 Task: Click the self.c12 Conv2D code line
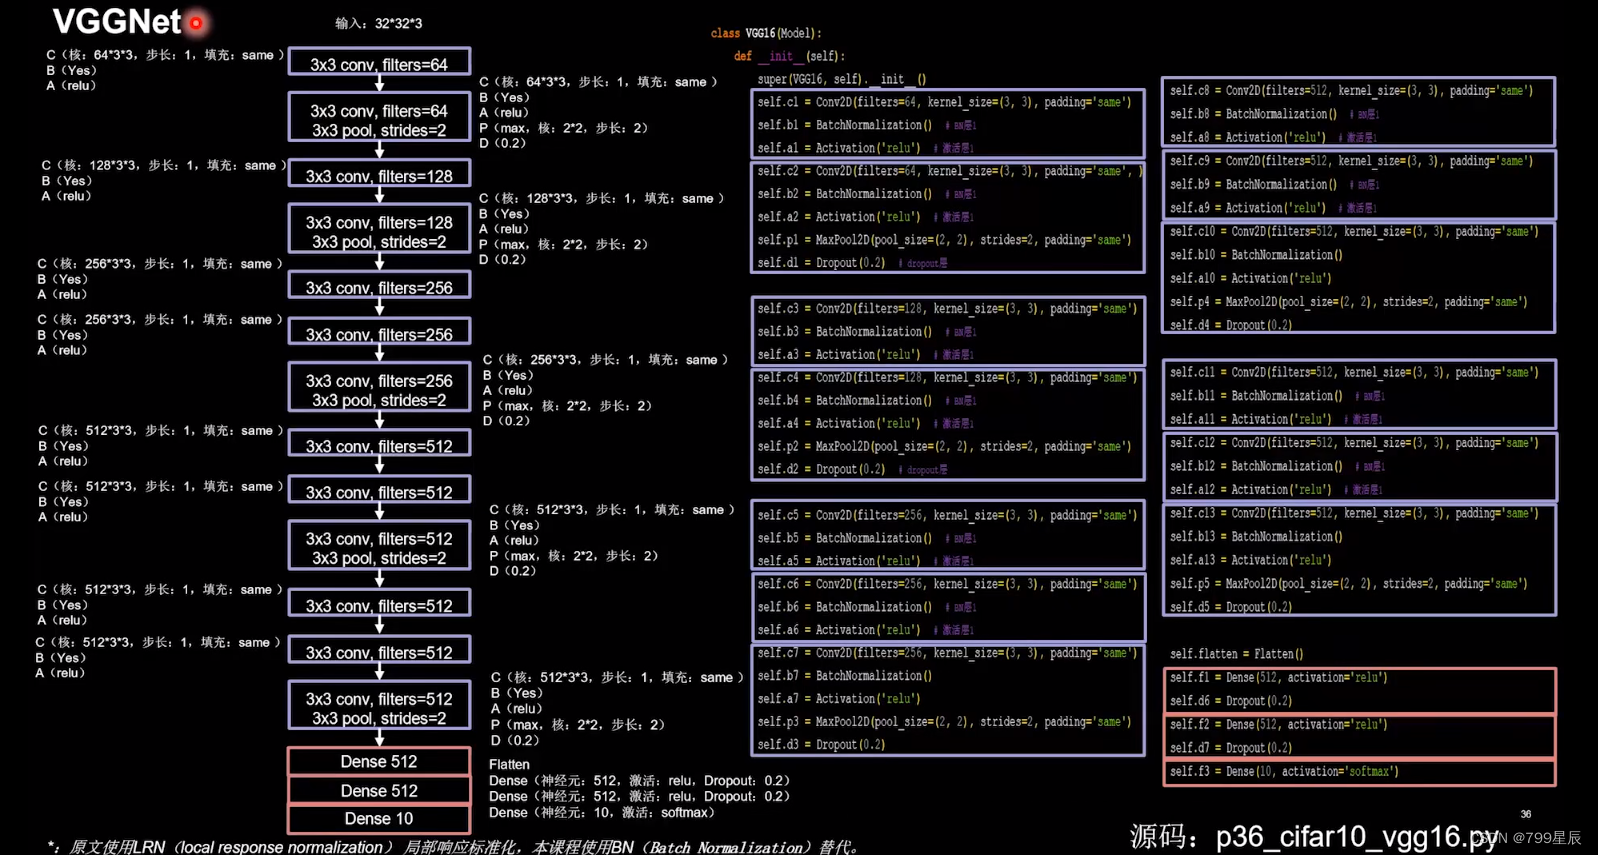(1354, 443)
